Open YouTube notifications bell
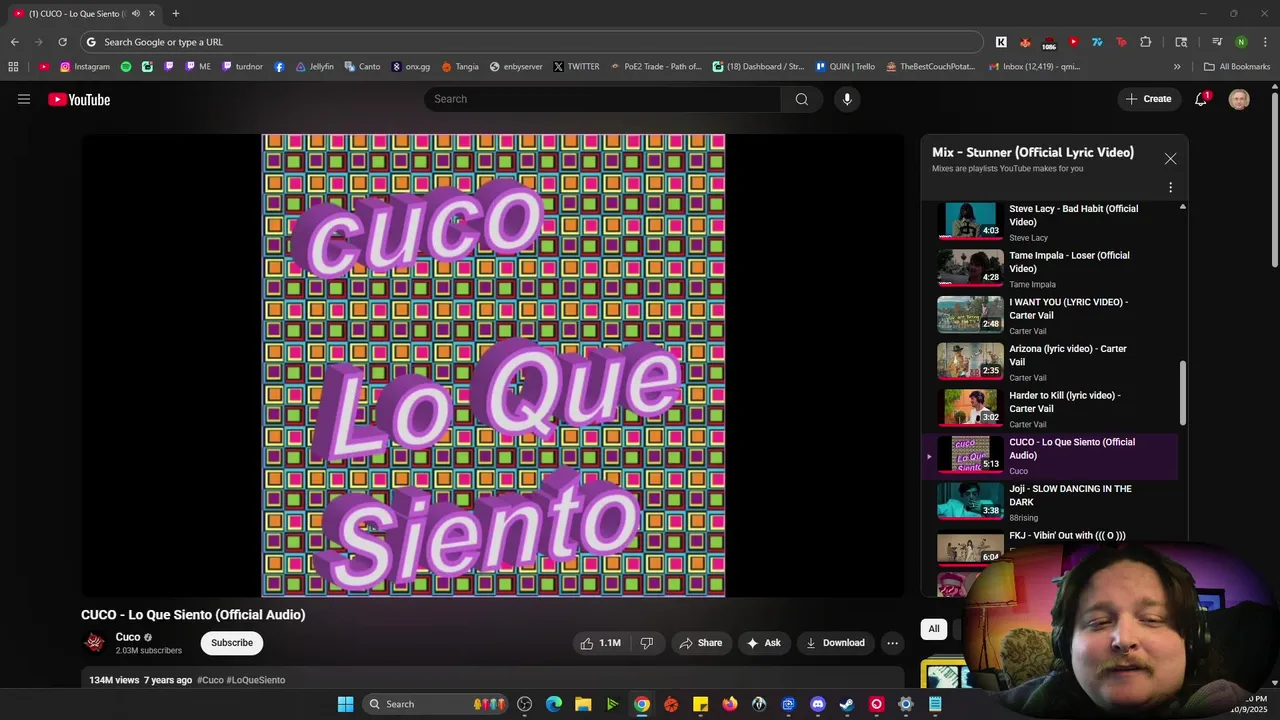1280x720 pixels. point(1201,99)
